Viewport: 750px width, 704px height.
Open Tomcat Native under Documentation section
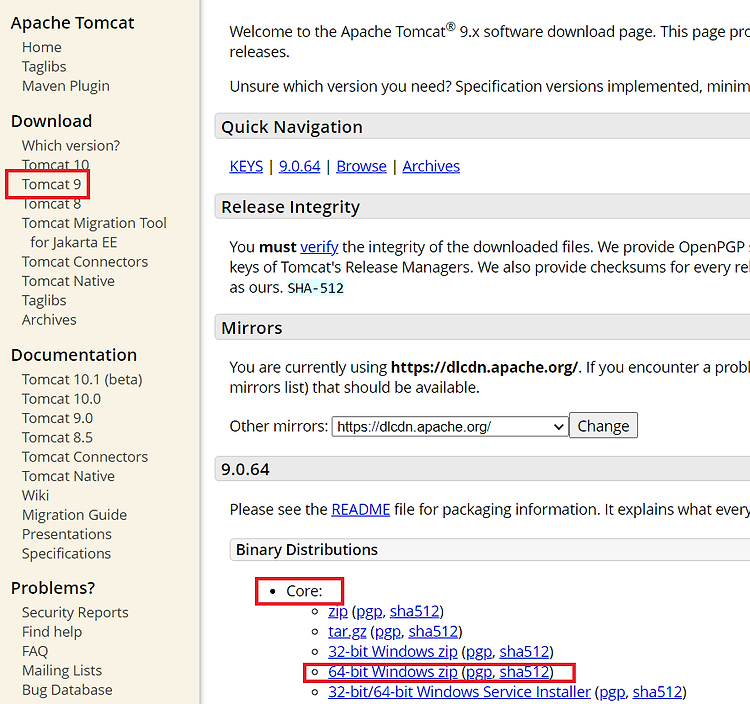click(68, 476)
